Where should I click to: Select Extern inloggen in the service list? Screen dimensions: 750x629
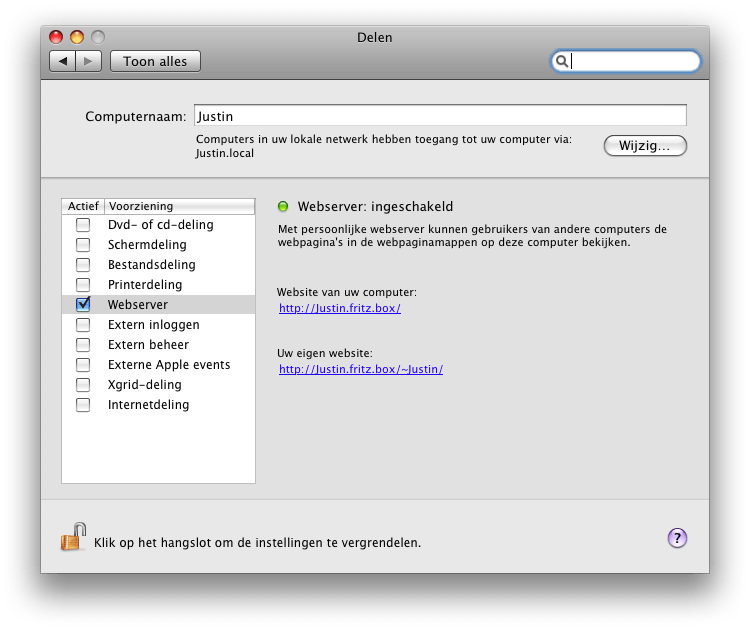(153, 325)
